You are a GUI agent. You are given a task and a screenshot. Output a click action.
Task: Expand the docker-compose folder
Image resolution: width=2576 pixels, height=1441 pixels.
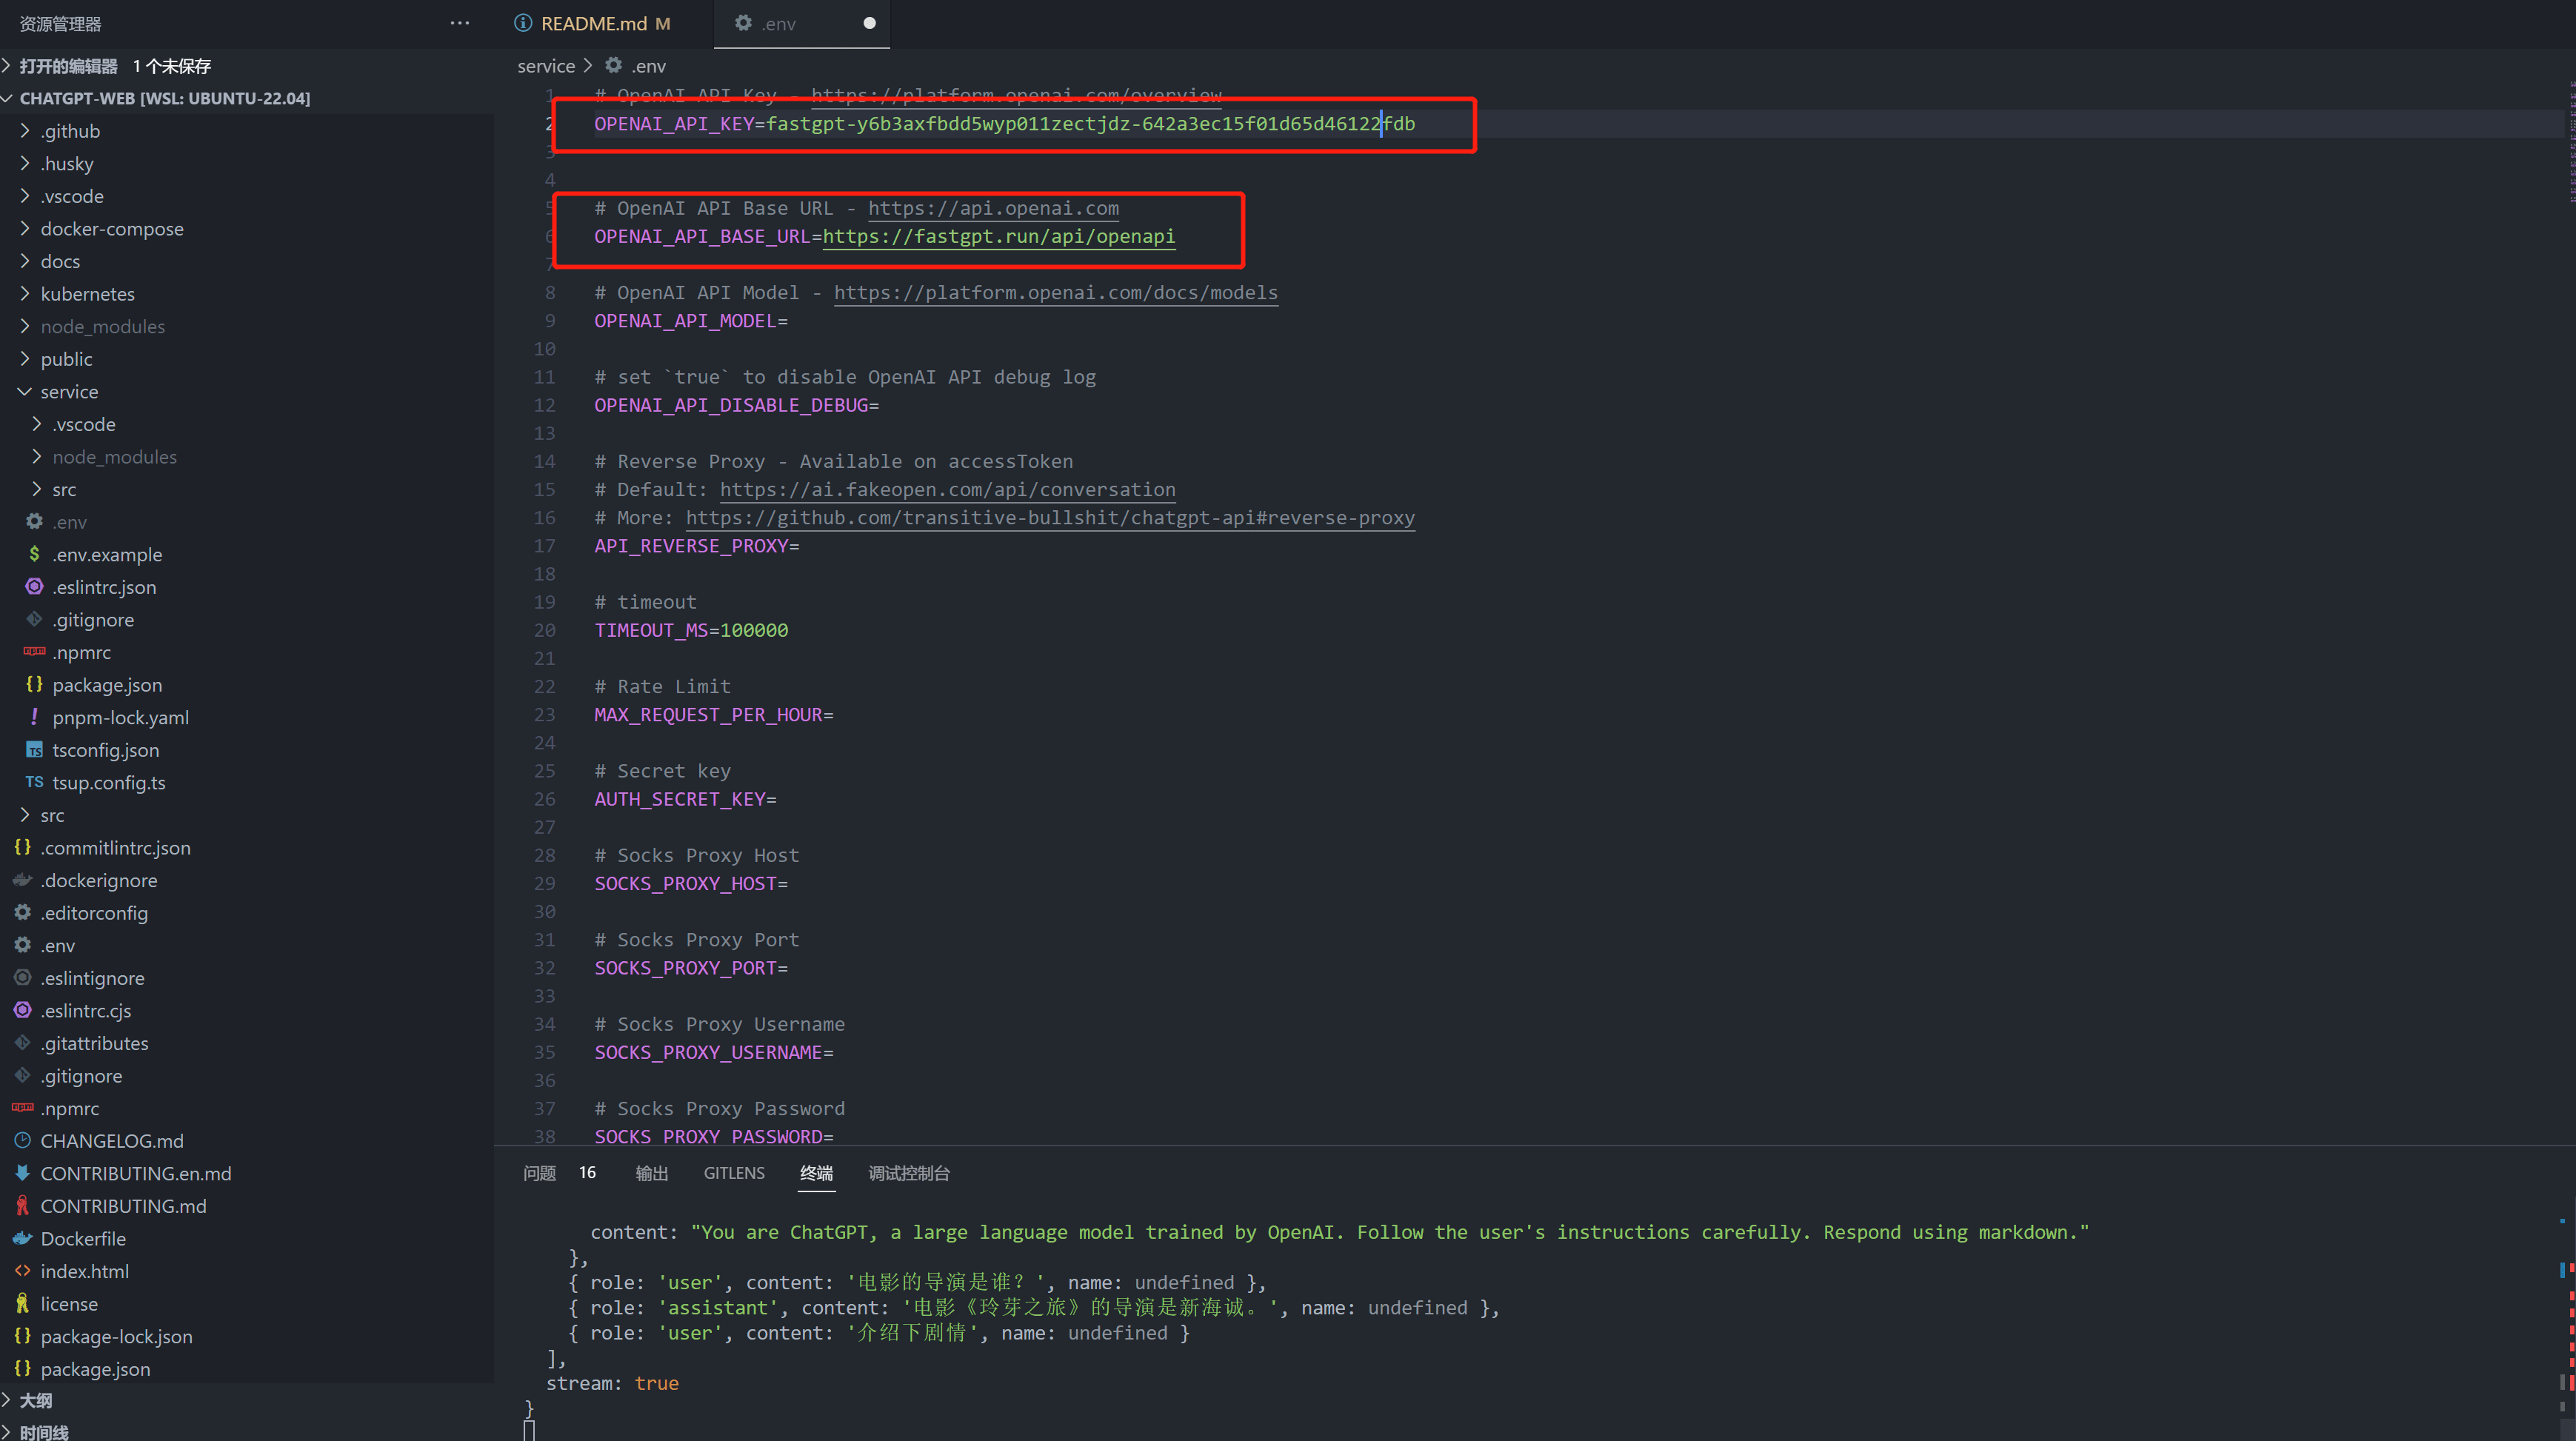(112, 228)
